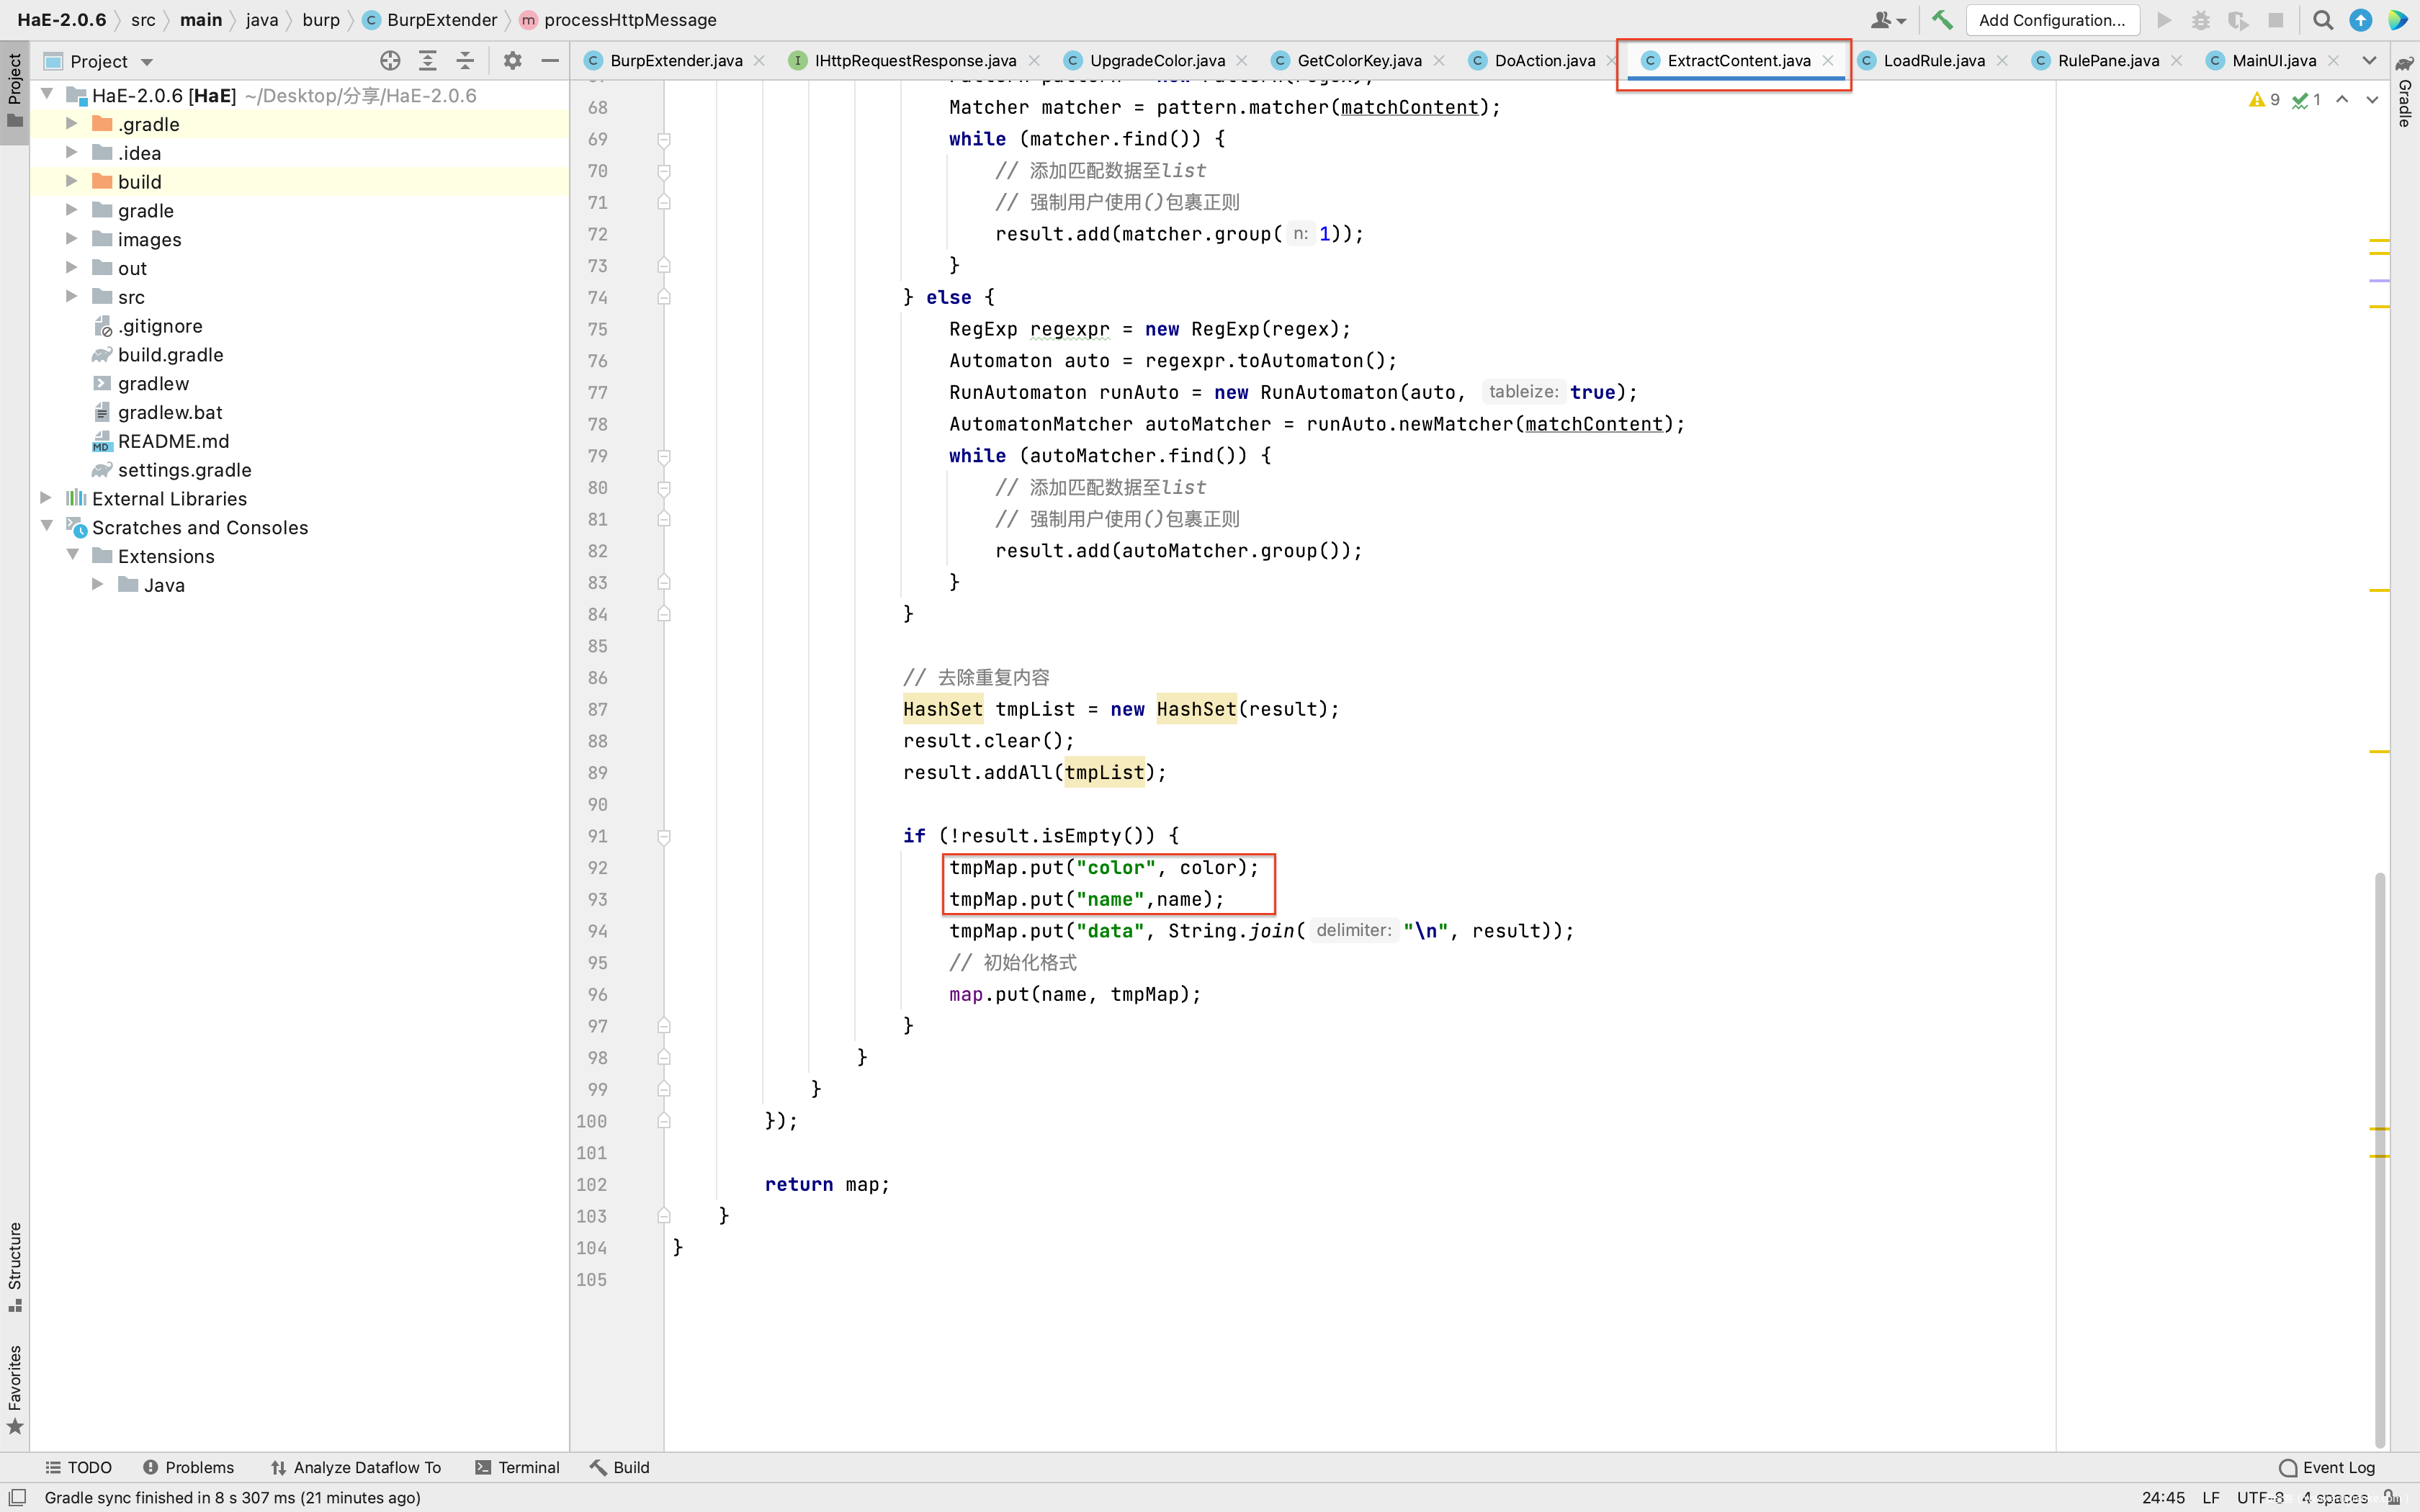Click the IDE update arrow icon
This screenshot has height=1512, width=2420.
click(x=2360, y=20)
